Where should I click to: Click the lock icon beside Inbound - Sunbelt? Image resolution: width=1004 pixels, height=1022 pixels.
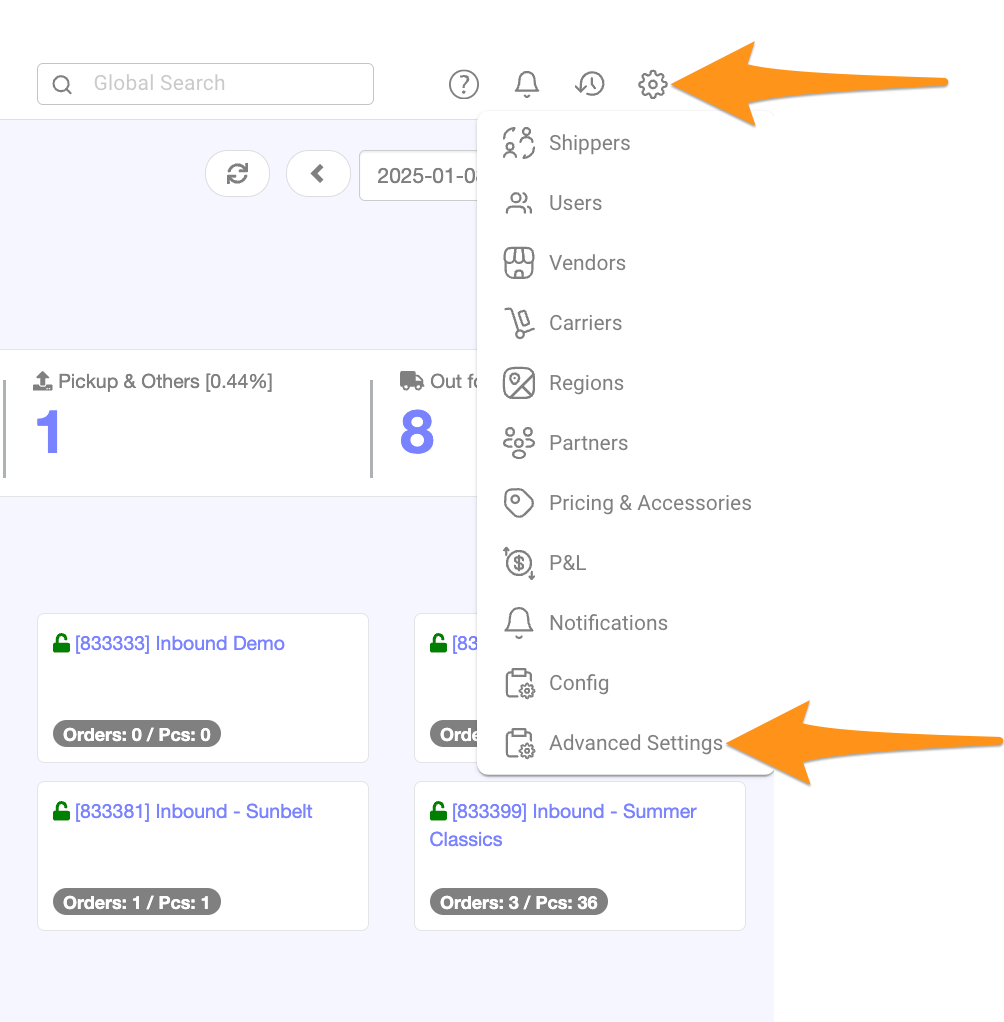click(61, 811)
